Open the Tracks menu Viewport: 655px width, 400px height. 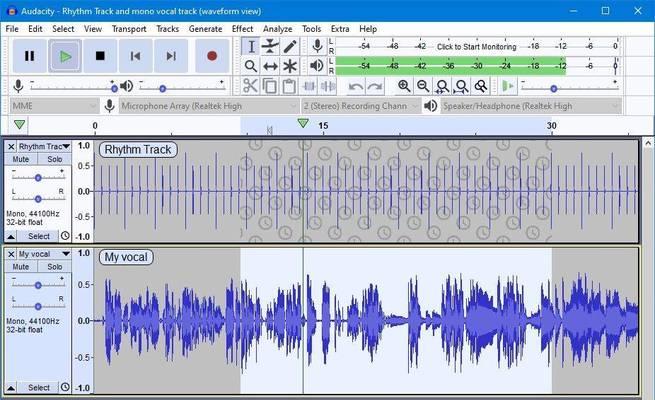click(x=168, y=29)
